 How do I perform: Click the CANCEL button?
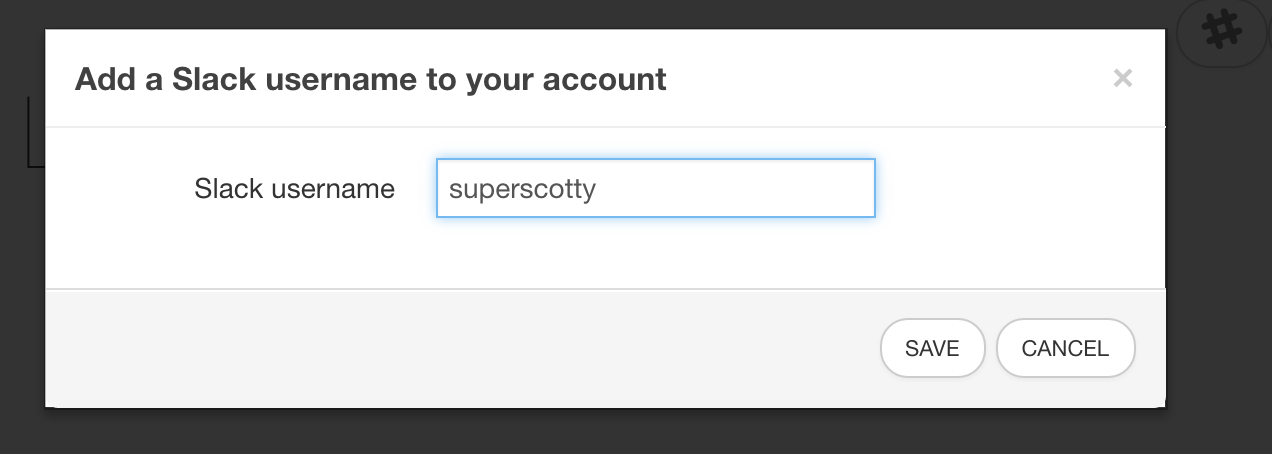click(1065, 348)
